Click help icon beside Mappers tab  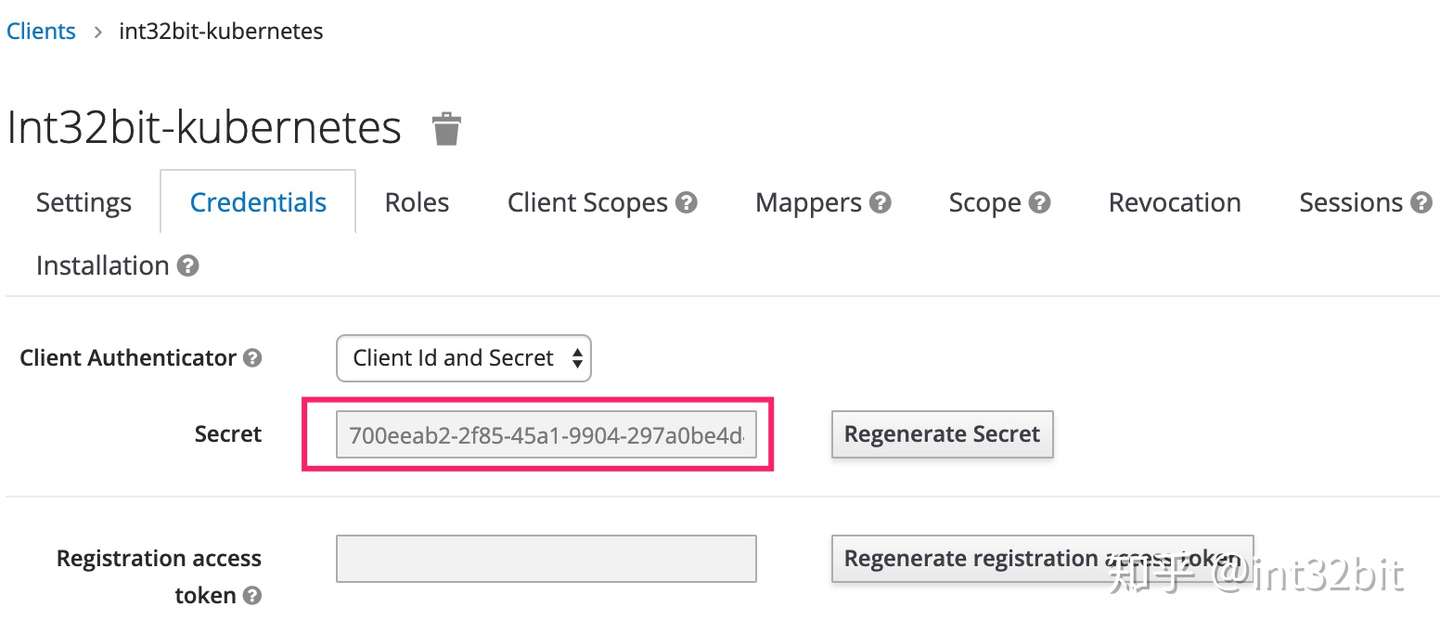click(x=880, y=202)
